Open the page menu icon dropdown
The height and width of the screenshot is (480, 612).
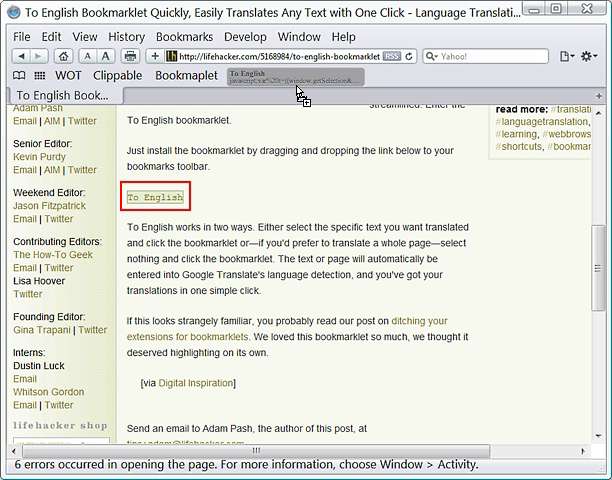tap(567, 57)
